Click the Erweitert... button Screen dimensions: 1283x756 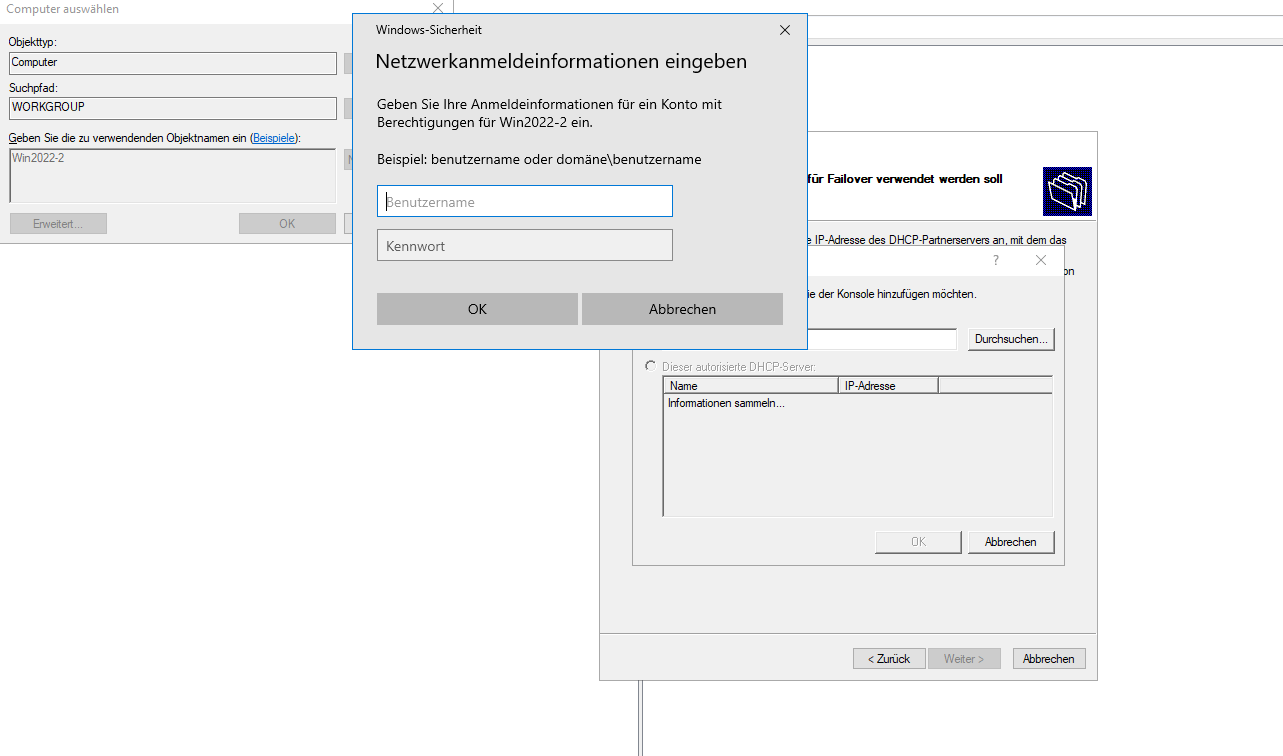(58, 224)
